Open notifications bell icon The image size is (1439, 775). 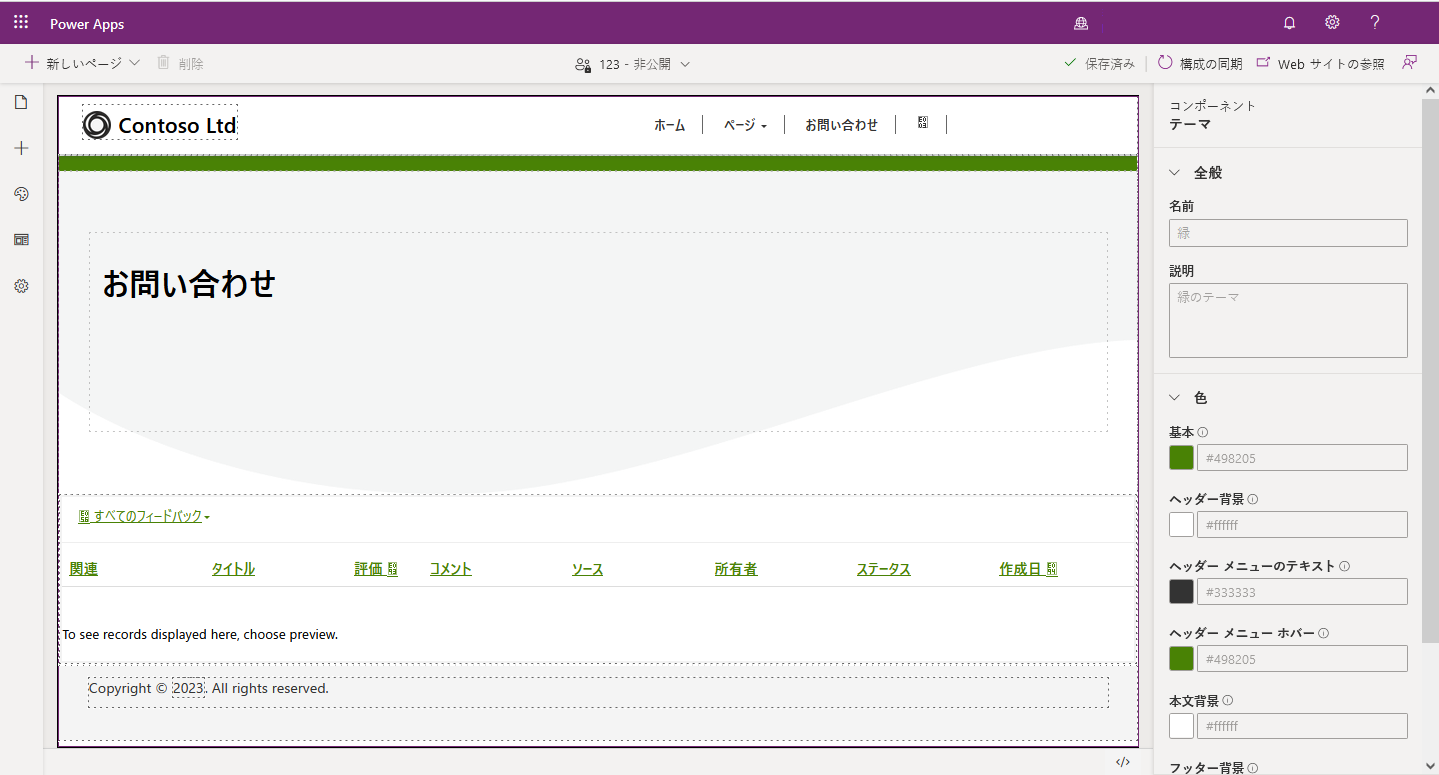[1290, 23]
